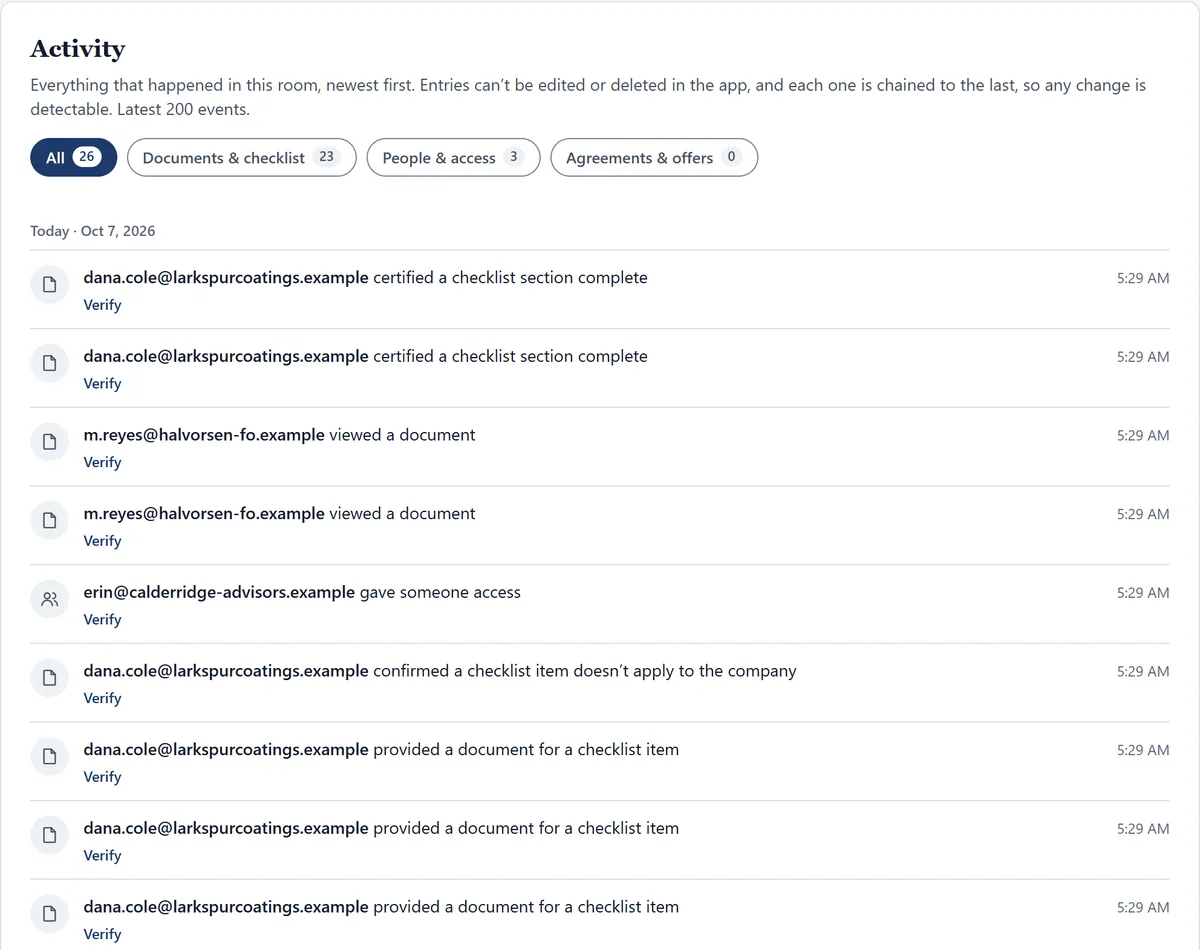Click timestamp on doesn't apply to company row
The image size is (1200, 950).
(1143, 671)
